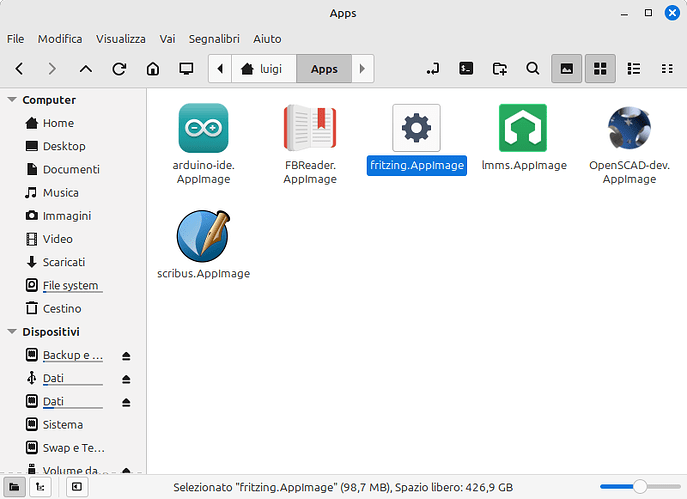Click the lmms.AppImage file name label
The width and height of the screenshot is (687, 499).
click(x=524, y=165)
